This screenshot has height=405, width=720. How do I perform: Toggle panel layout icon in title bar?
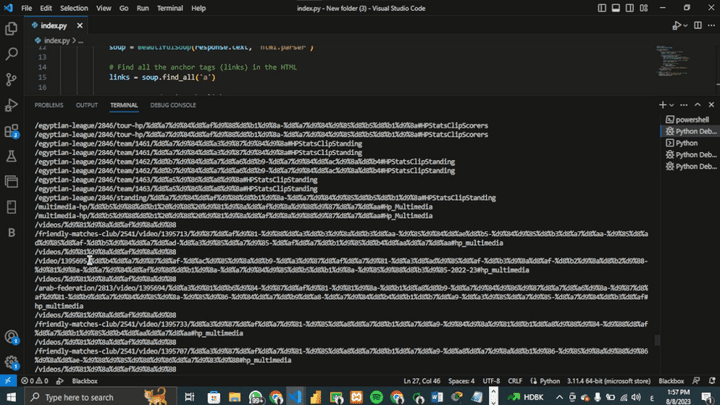[x=616, y=8]
